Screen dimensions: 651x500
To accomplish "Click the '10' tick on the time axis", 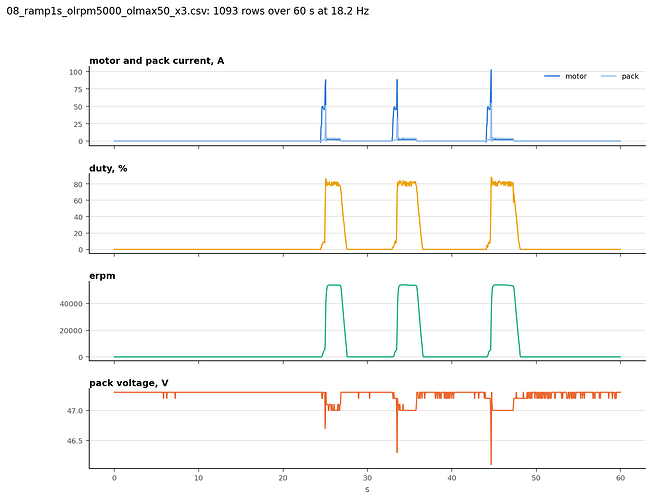I will click(x=198, y=478).
